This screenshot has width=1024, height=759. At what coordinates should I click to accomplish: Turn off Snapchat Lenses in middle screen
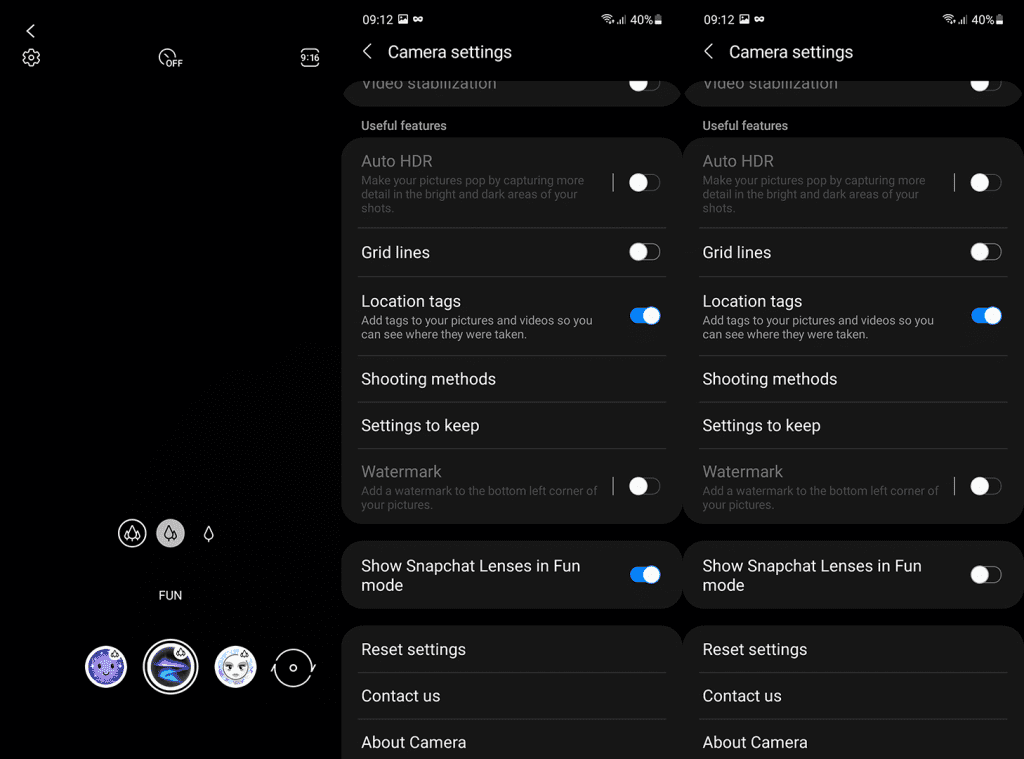tap(645, 575)
